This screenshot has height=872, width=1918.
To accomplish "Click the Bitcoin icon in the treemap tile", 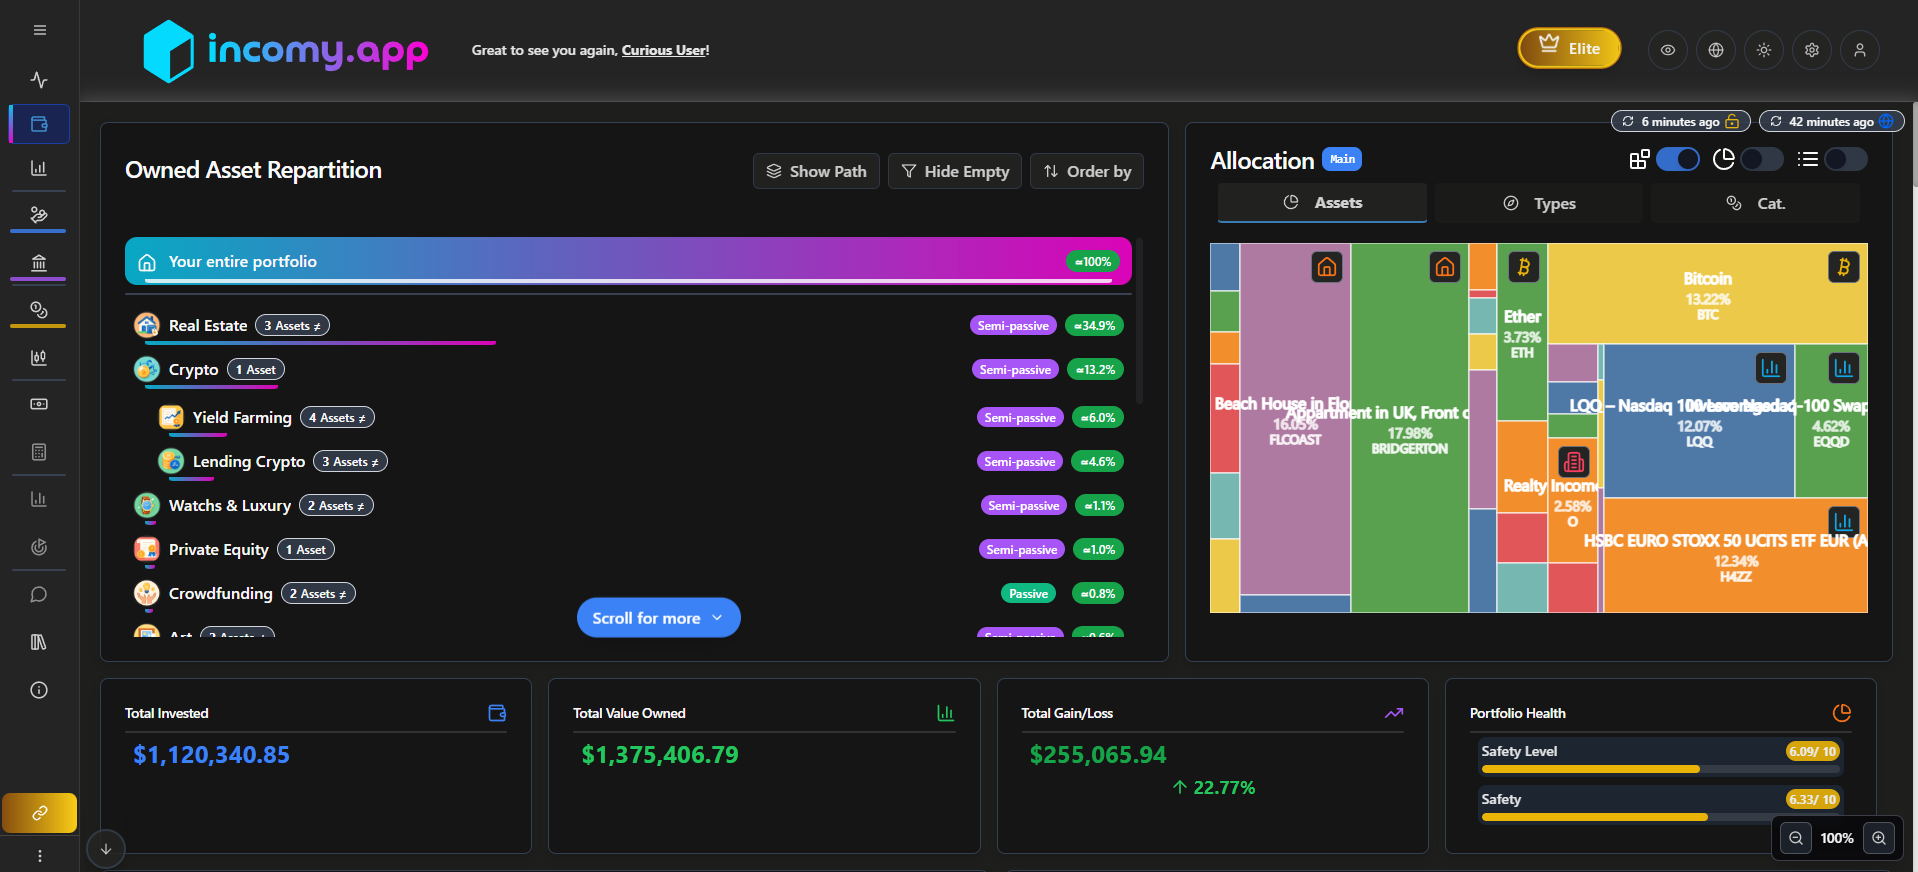I will (1844, 267).
